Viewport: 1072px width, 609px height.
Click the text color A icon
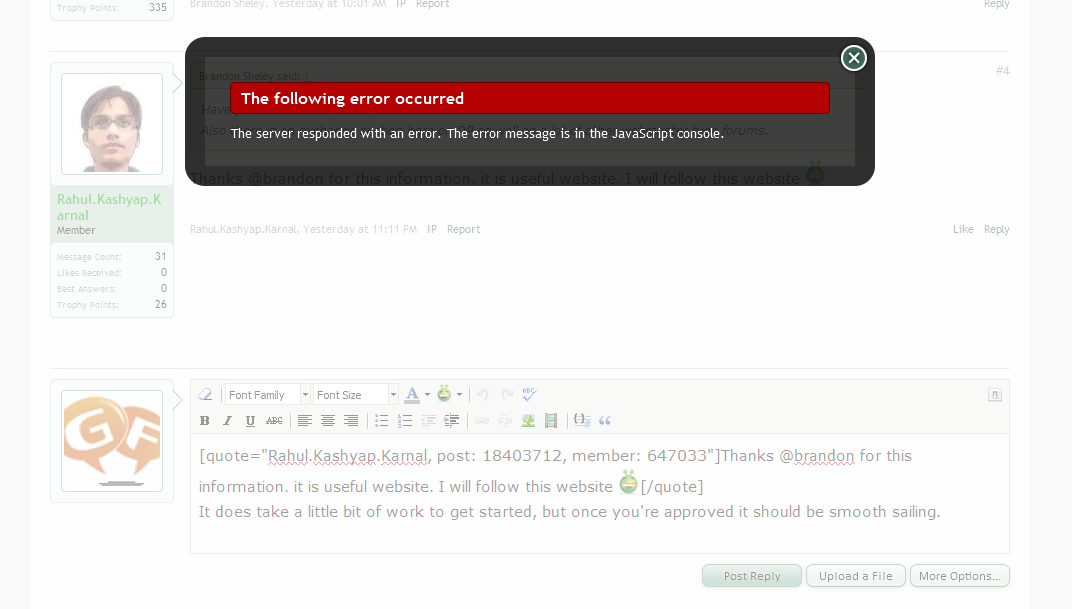412,394
